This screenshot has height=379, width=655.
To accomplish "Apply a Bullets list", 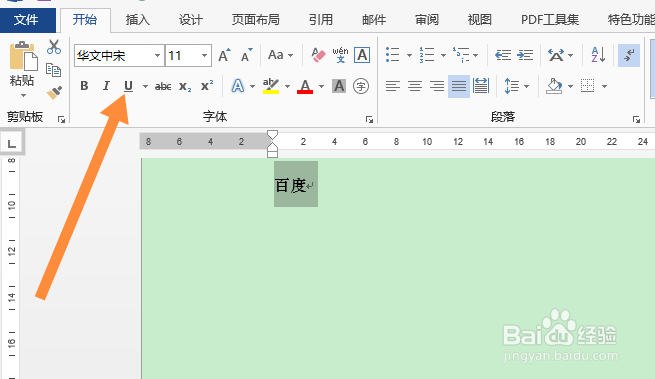I will coord(393,55).
